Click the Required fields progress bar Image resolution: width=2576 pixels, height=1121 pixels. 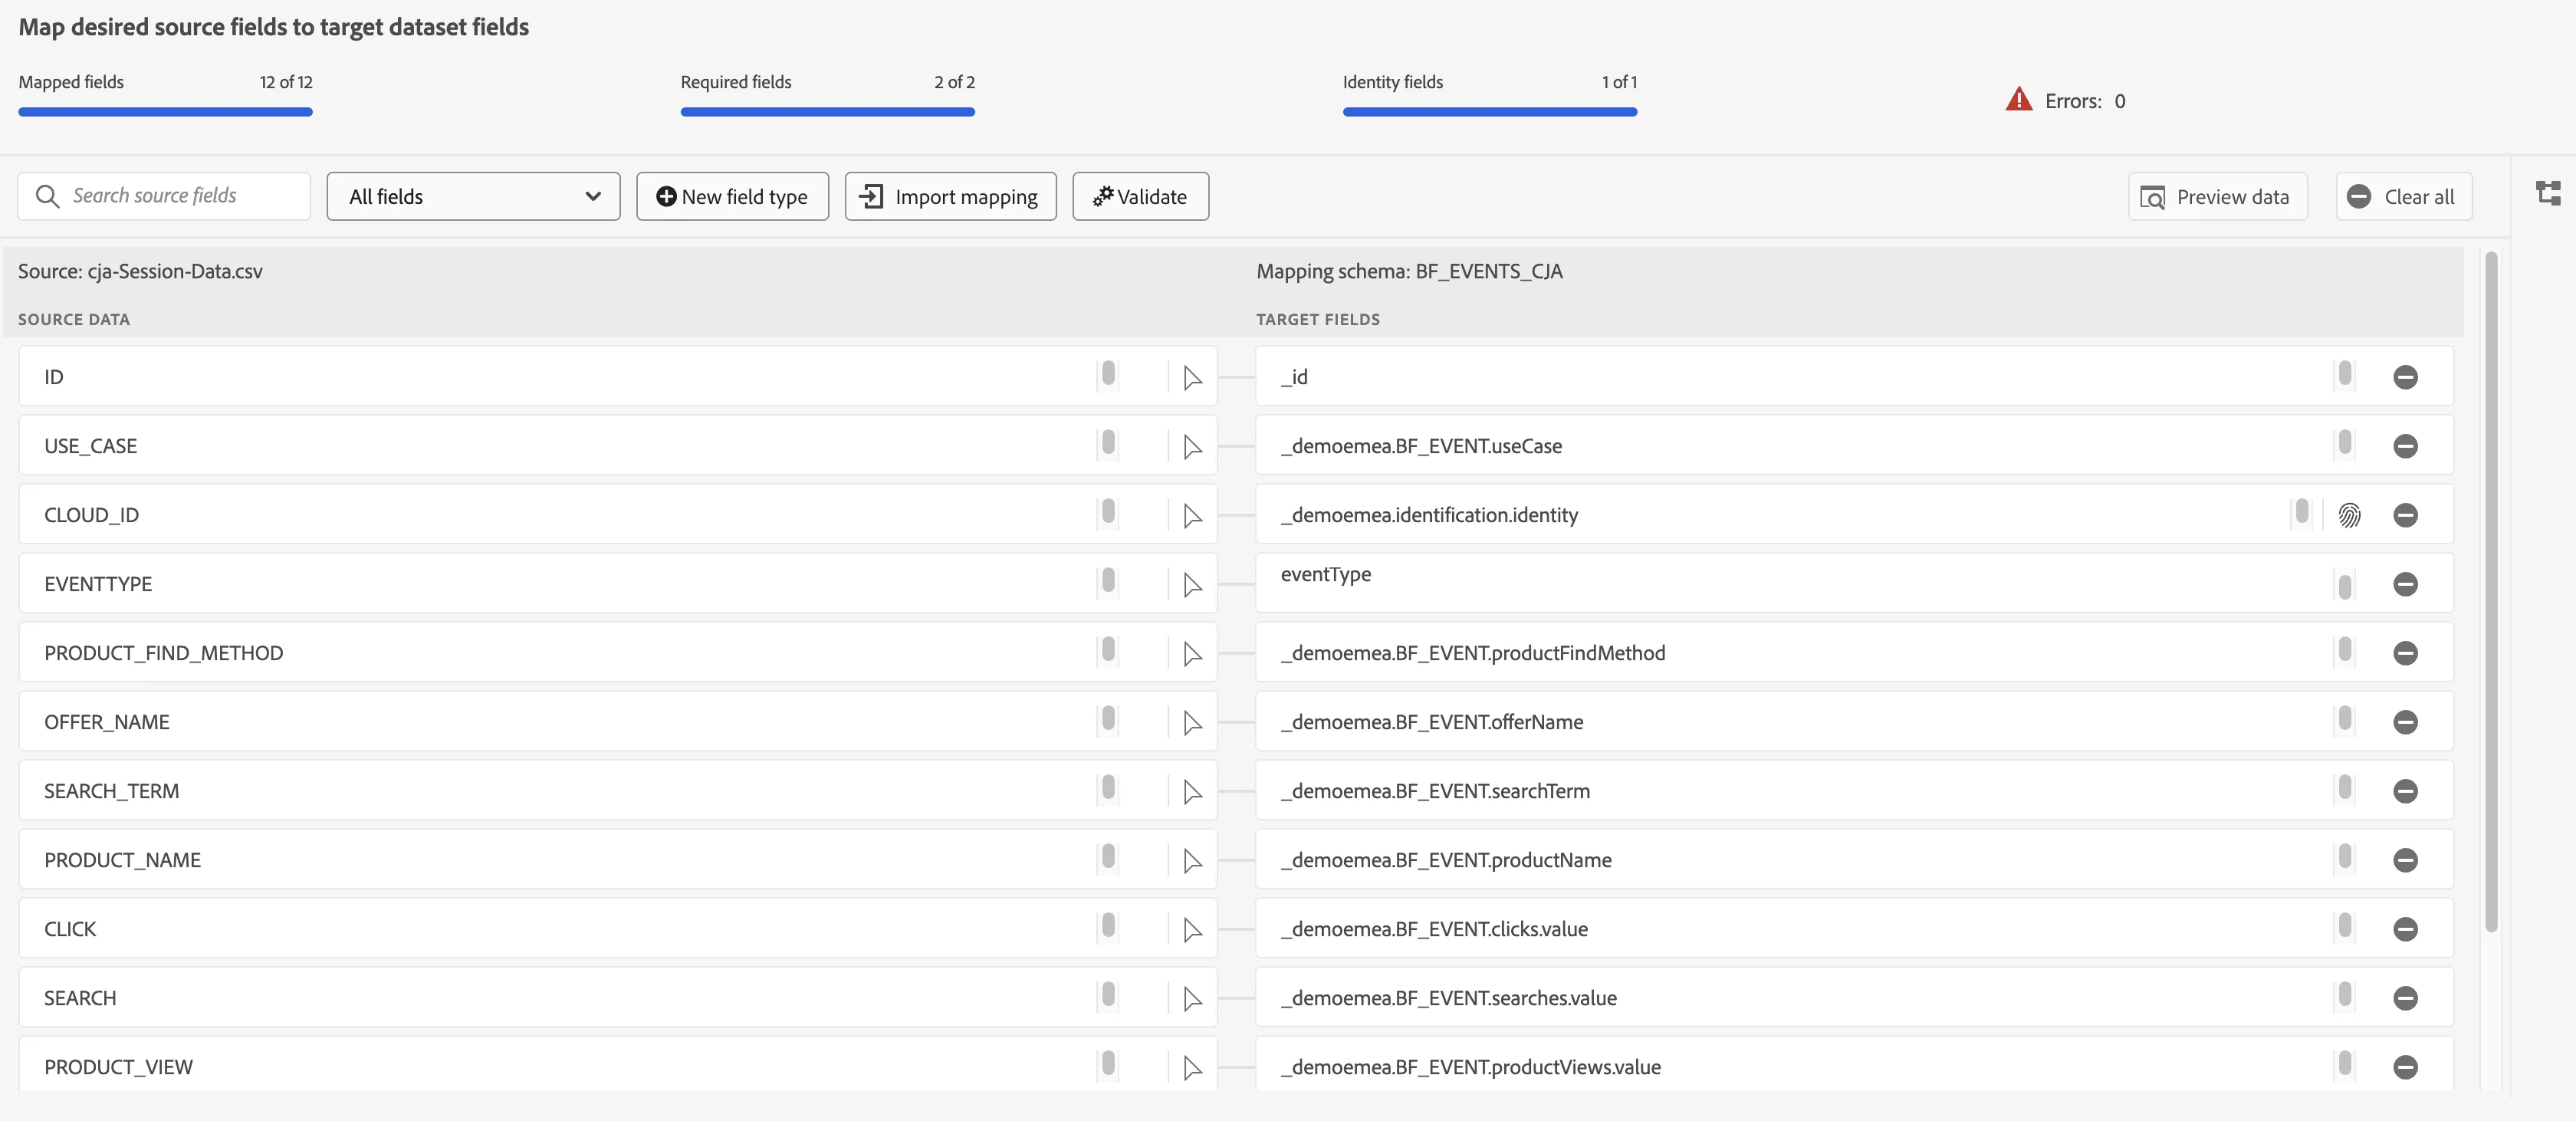click(x=827, y=112)
